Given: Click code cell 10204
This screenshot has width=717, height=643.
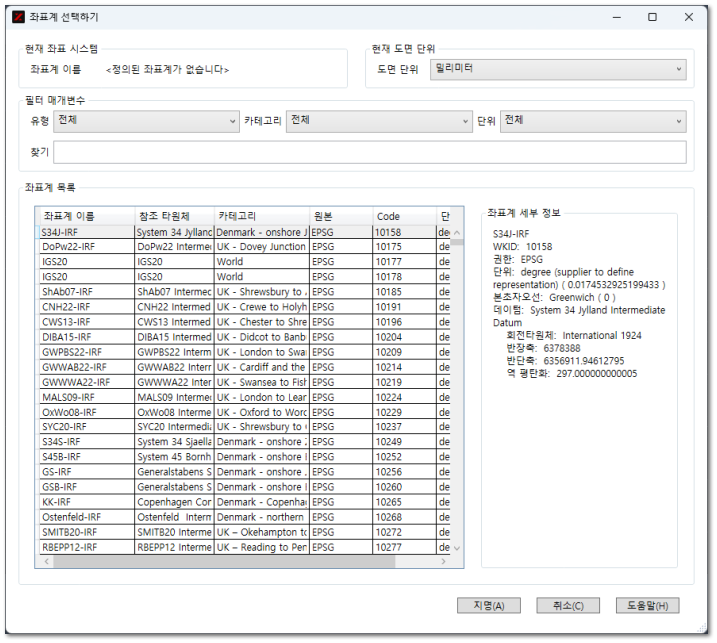Looking at the screenshot, I should coord(405,337).
